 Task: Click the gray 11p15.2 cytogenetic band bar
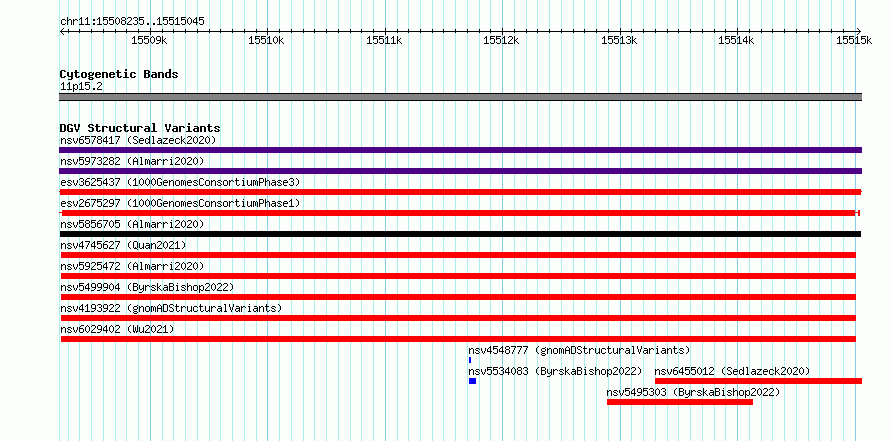click(x=460, y=97)
